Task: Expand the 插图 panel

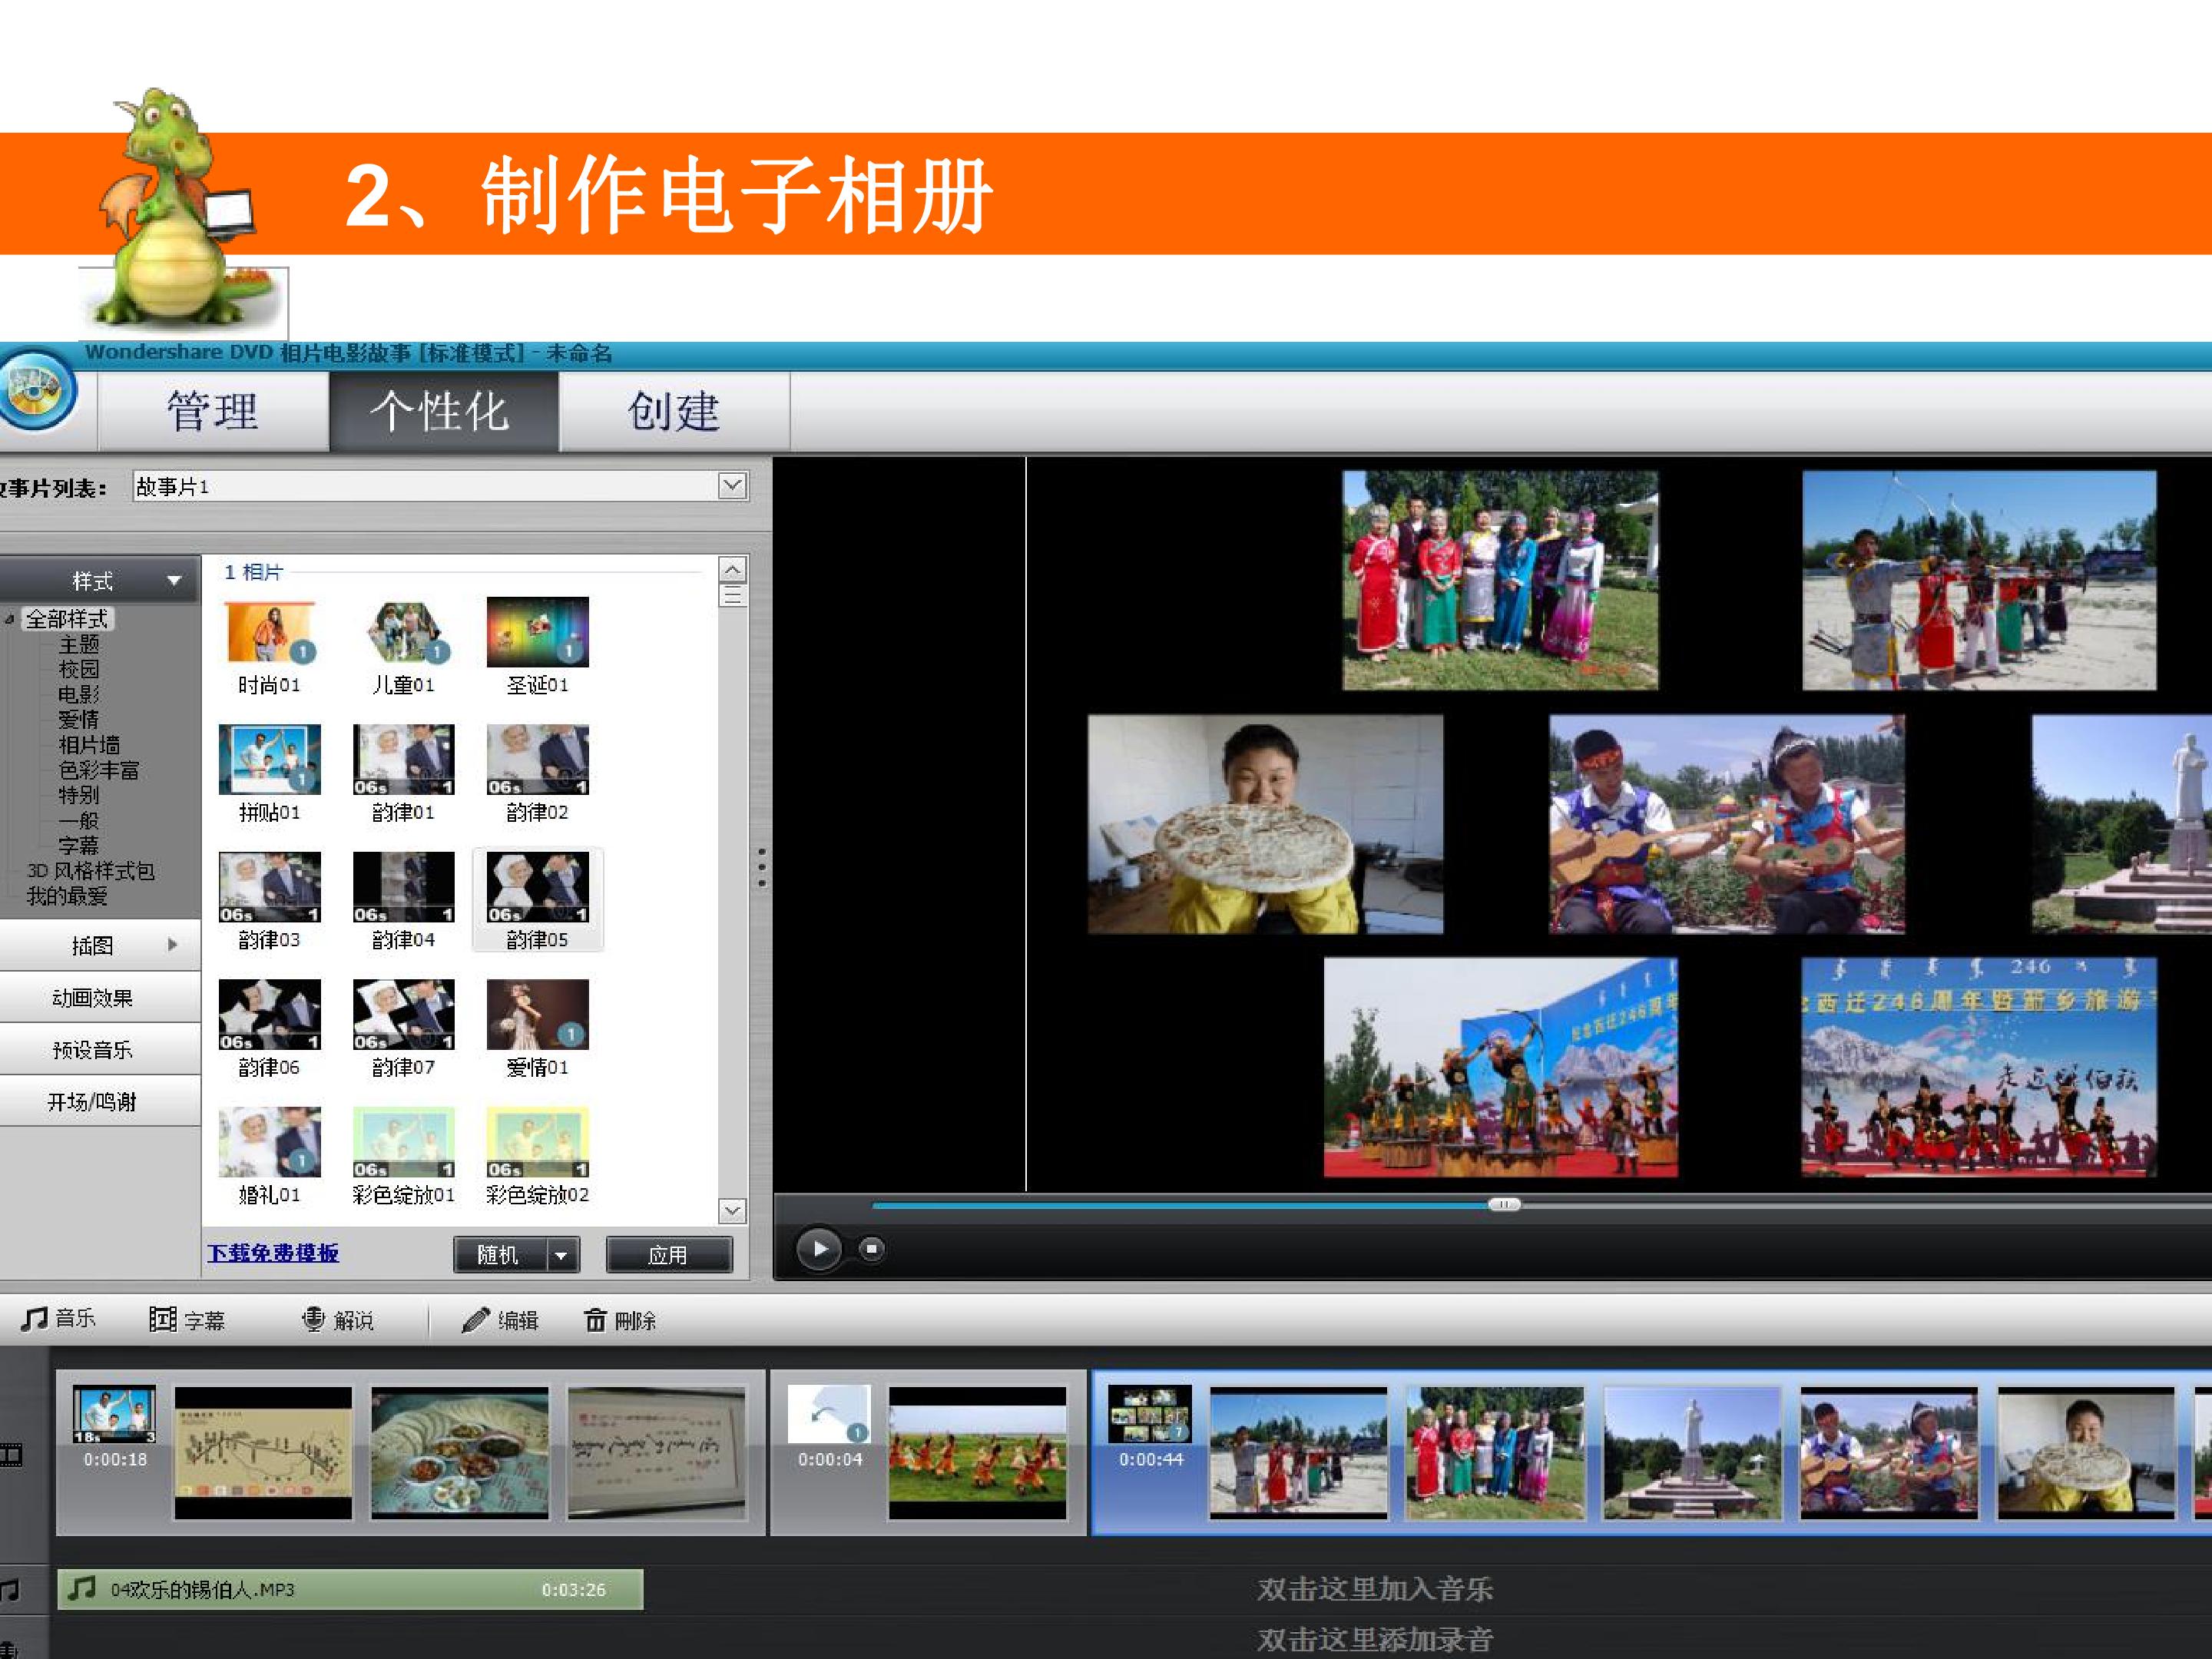Action: [100, 945]
